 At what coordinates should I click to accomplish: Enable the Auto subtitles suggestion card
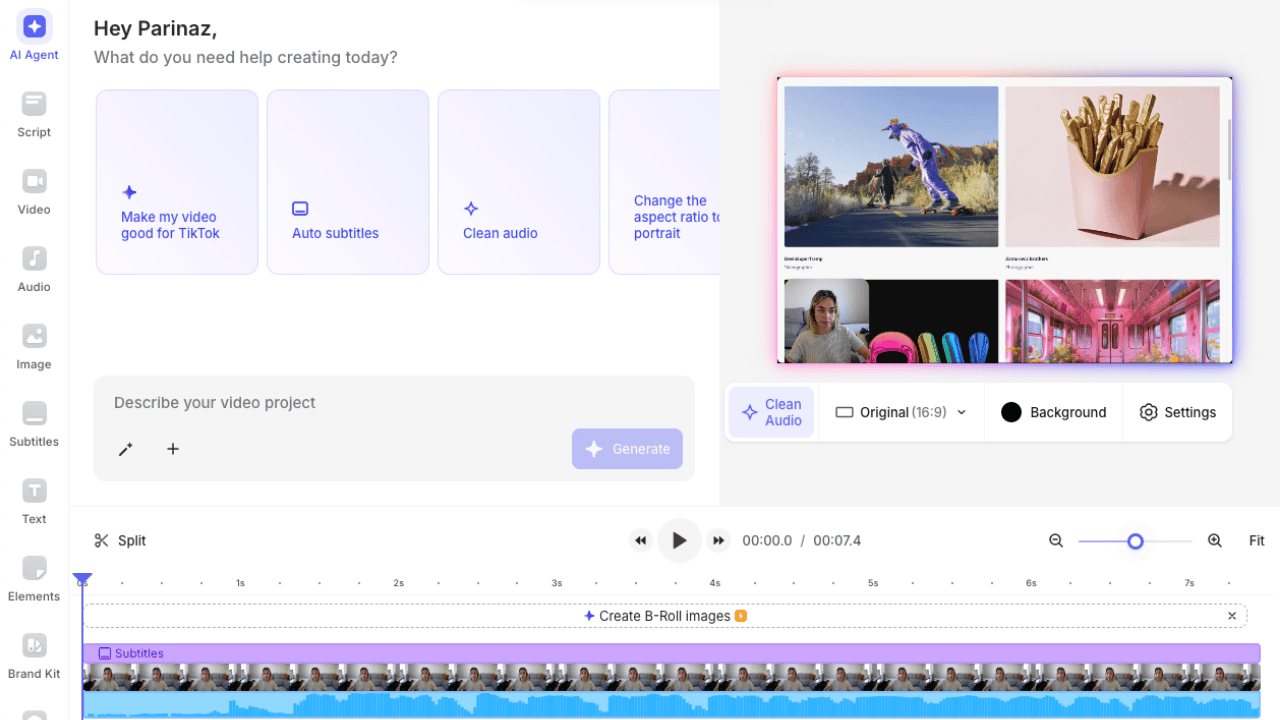(x=347, y=181)
